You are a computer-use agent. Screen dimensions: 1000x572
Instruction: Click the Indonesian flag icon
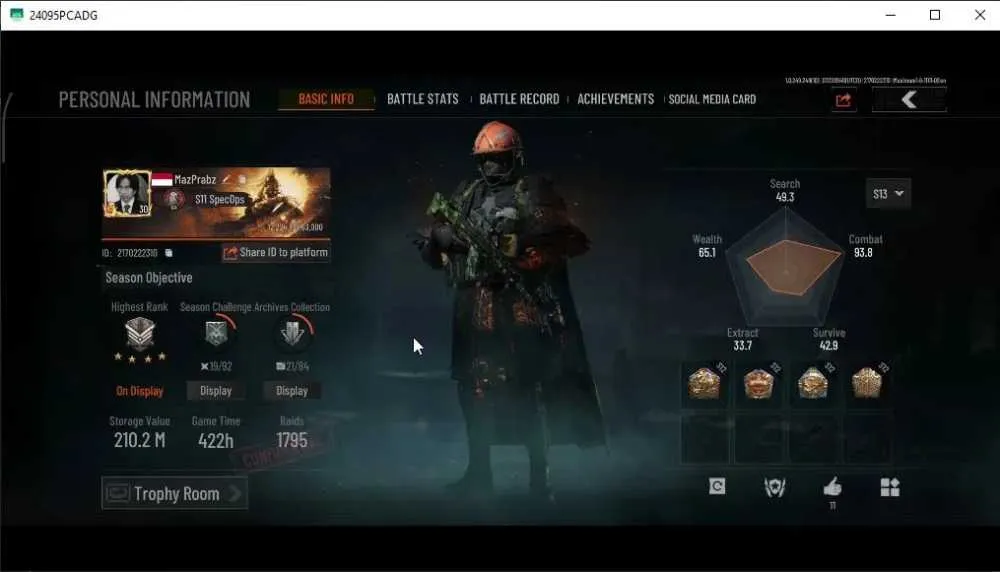pyautogui.click(x=162, y=180)
